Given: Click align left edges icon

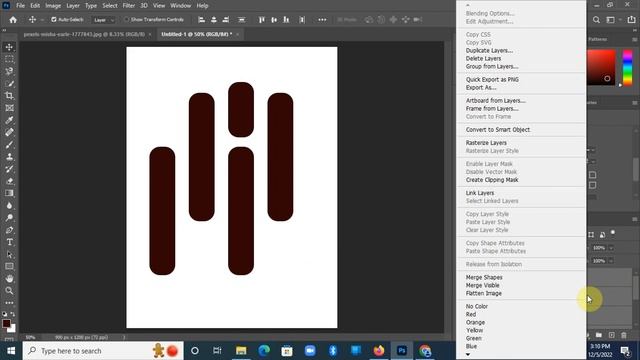Looking at the screenshot, I should (201, 20).
